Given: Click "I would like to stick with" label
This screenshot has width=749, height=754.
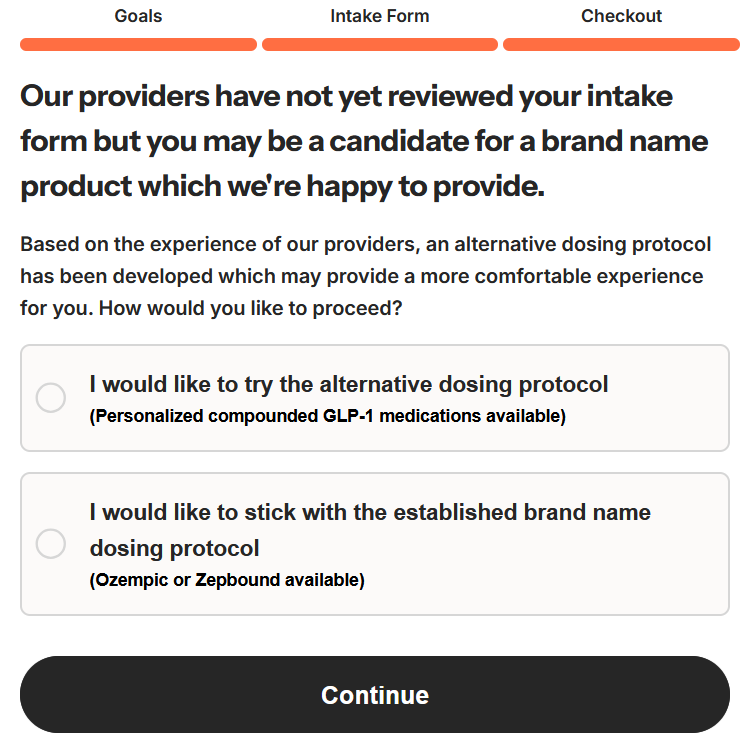Looking at the screenshot, I should (x=369, y=512).
